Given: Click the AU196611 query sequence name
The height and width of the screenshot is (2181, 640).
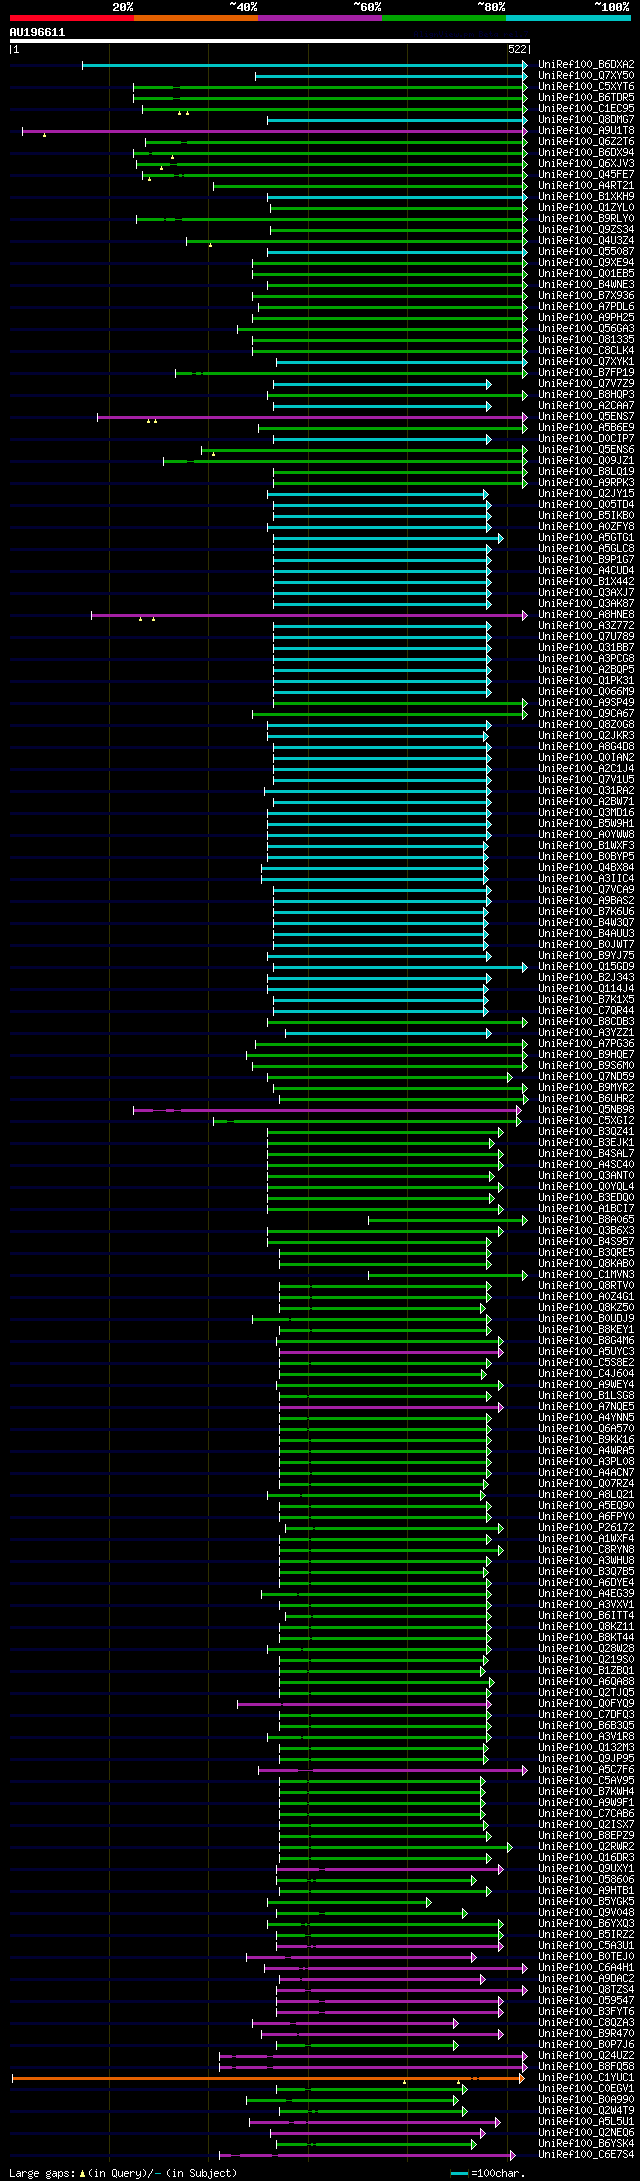Looking at the screenshot, I should 37,32.
